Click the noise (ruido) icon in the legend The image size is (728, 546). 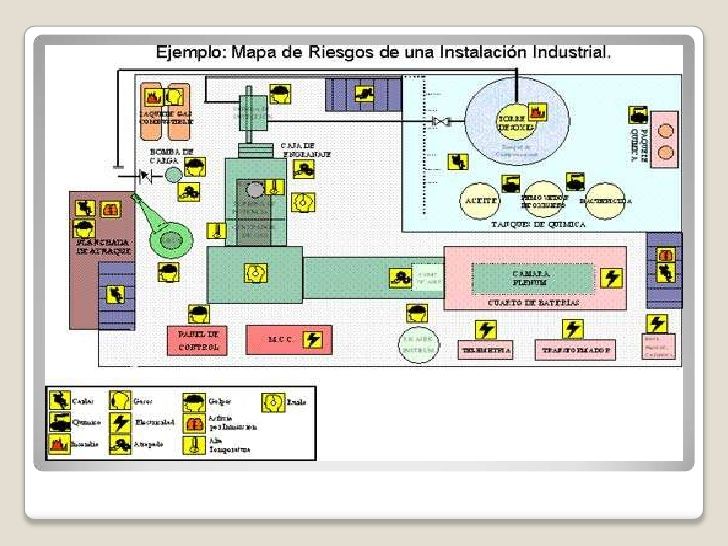click(273, 403)
